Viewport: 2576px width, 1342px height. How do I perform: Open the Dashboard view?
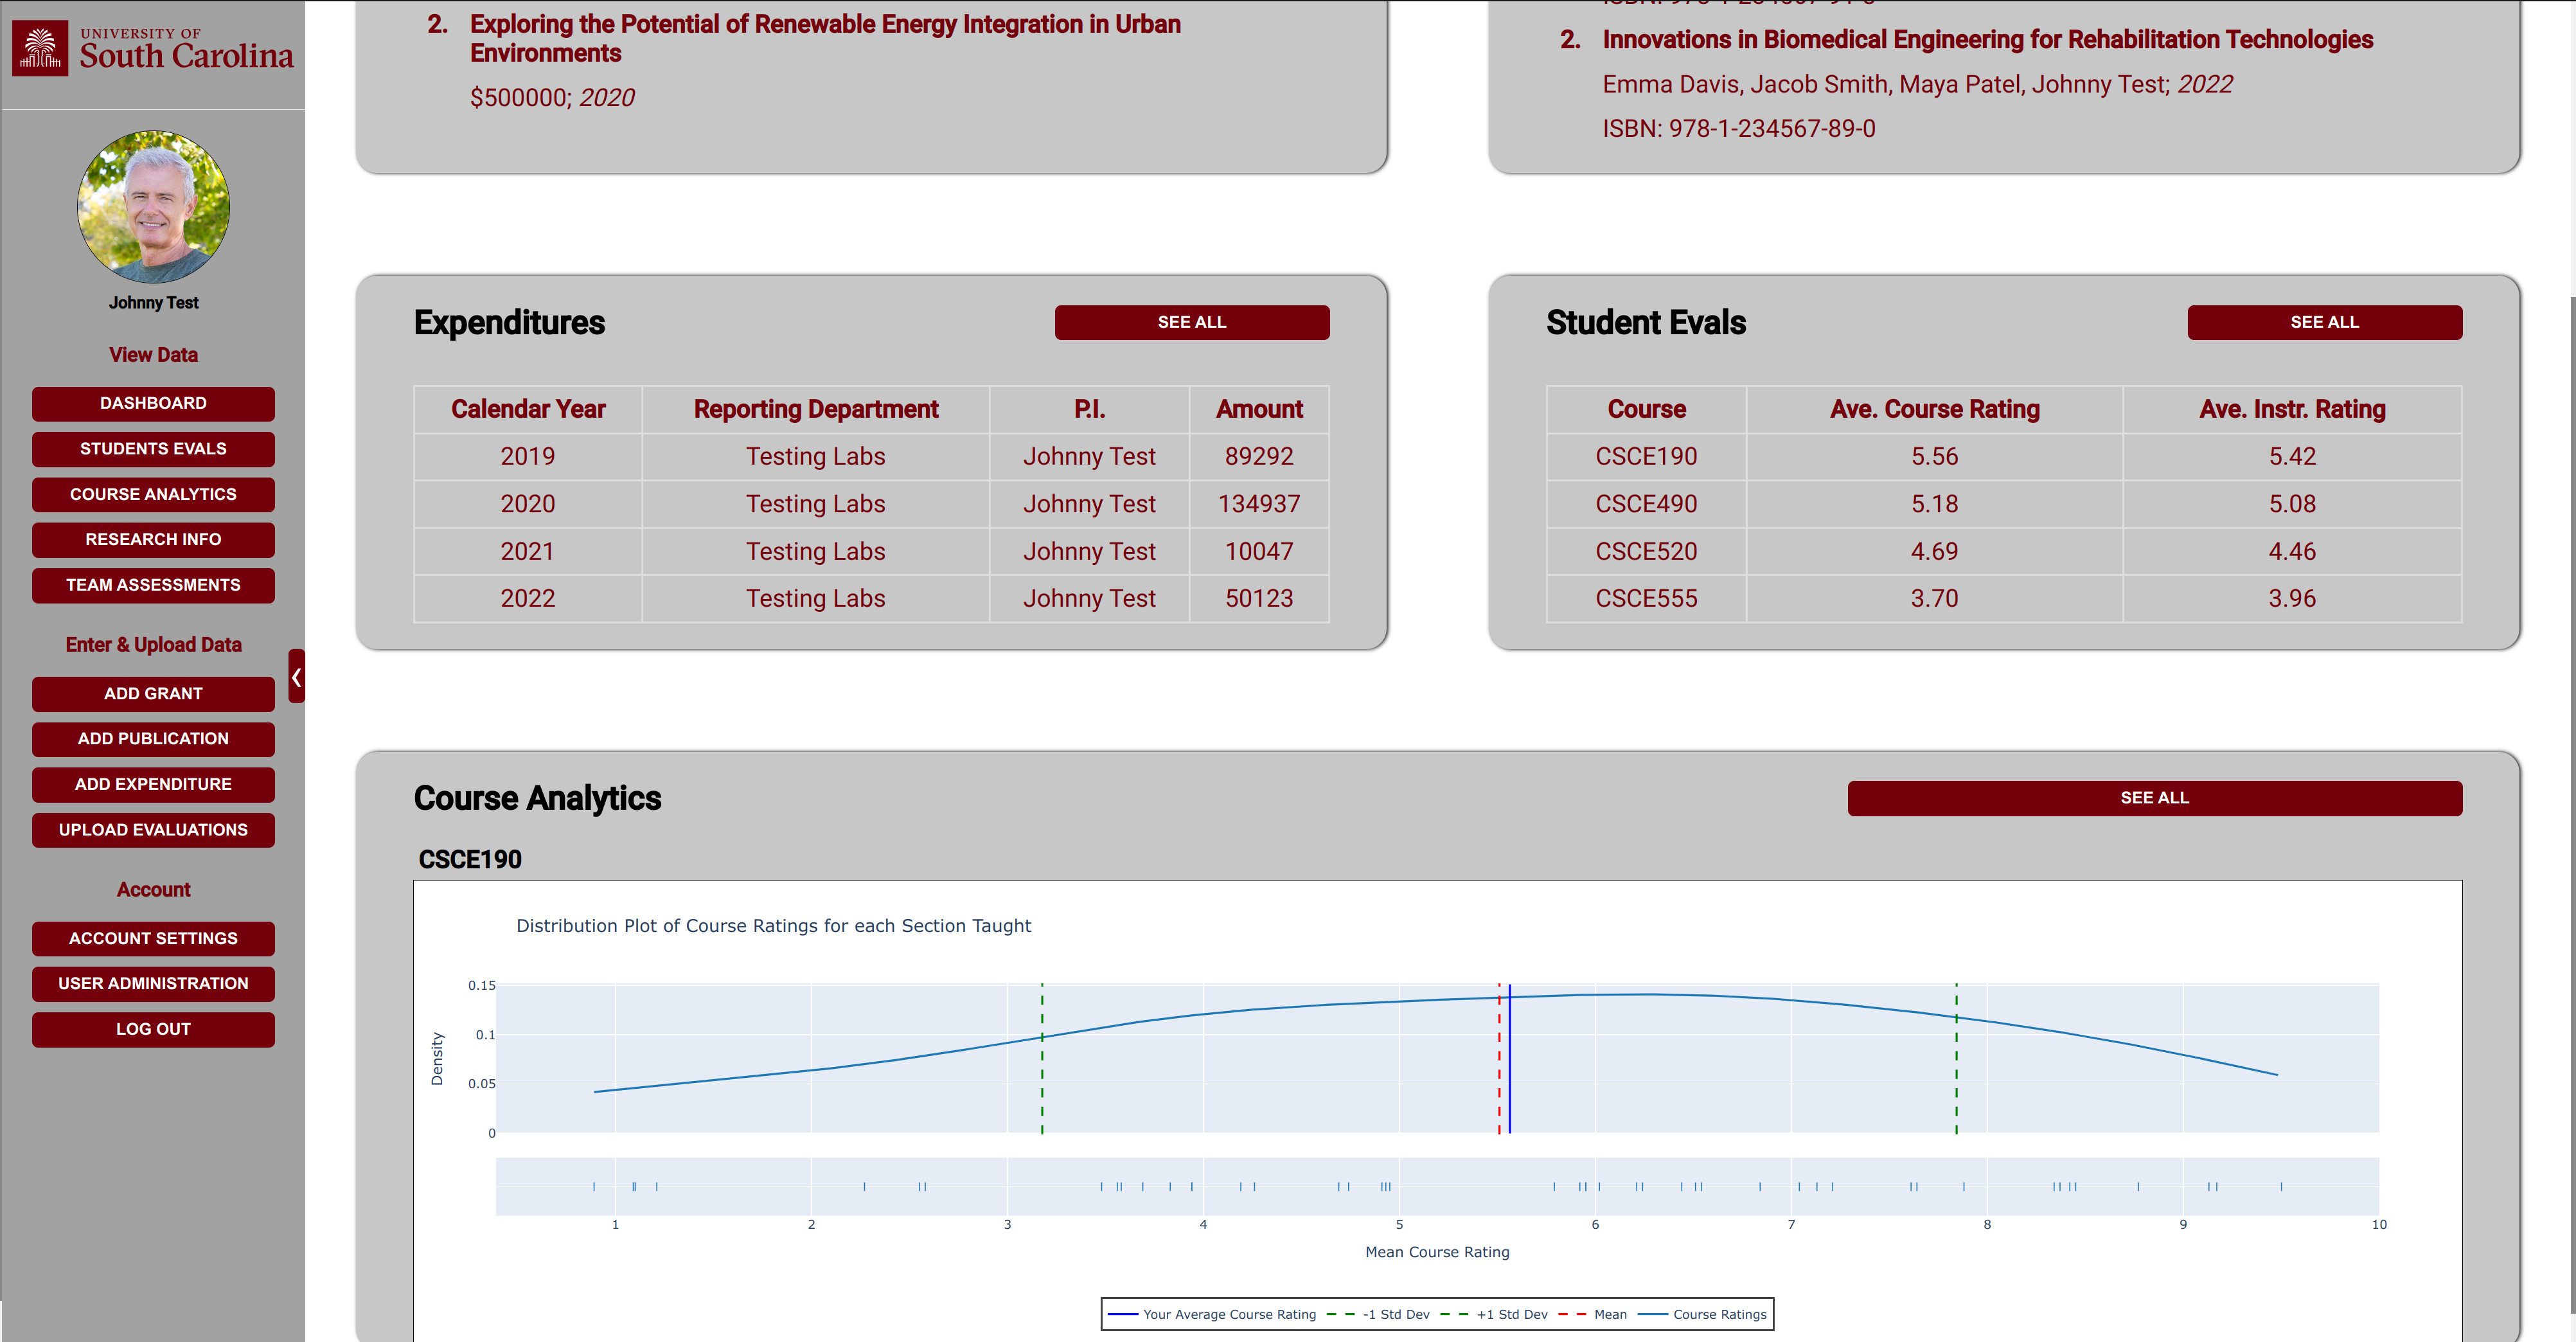(152, 403)
